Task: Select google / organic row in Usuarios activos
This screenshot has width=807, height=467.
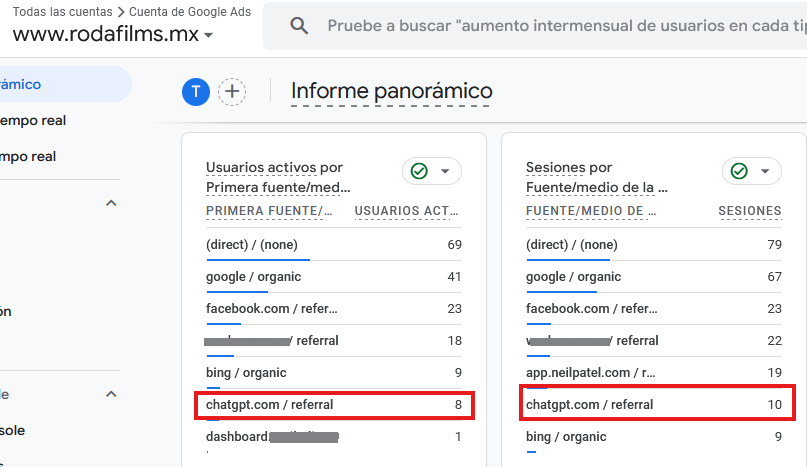Action: [x=253, y=277]
